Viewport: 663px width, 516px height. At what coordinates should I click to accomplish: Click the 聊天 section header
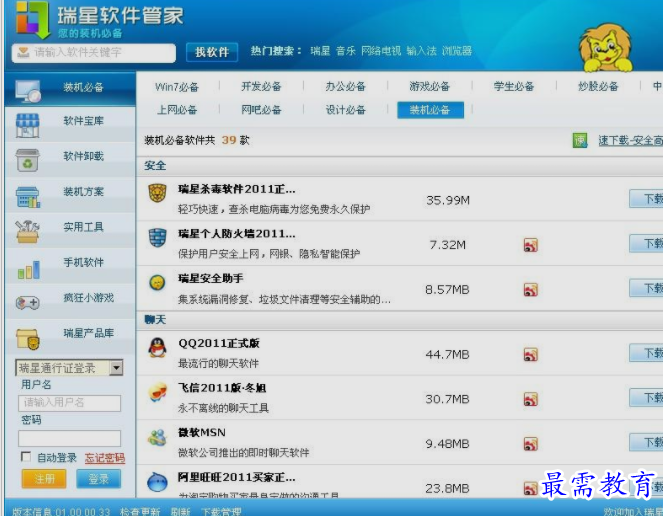click(155, 320)
